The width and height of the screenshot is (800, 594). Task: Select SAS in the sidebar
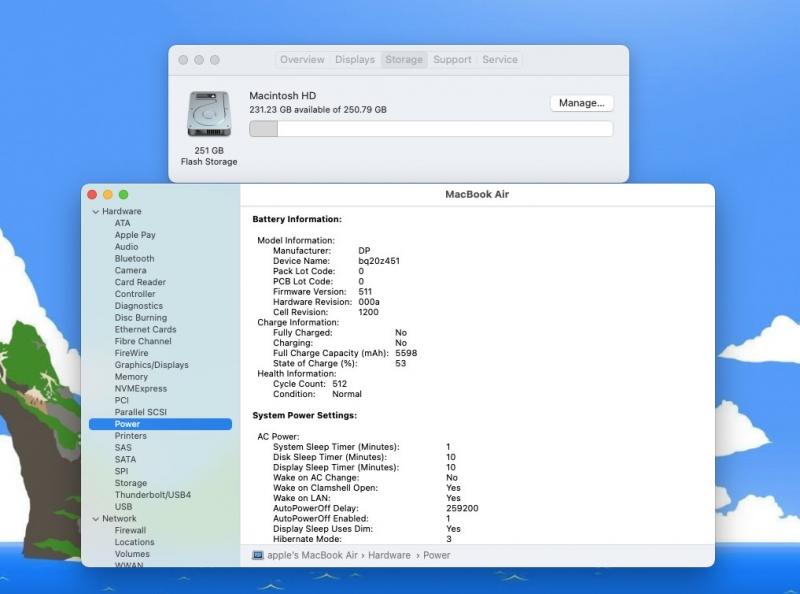point(123,447)
